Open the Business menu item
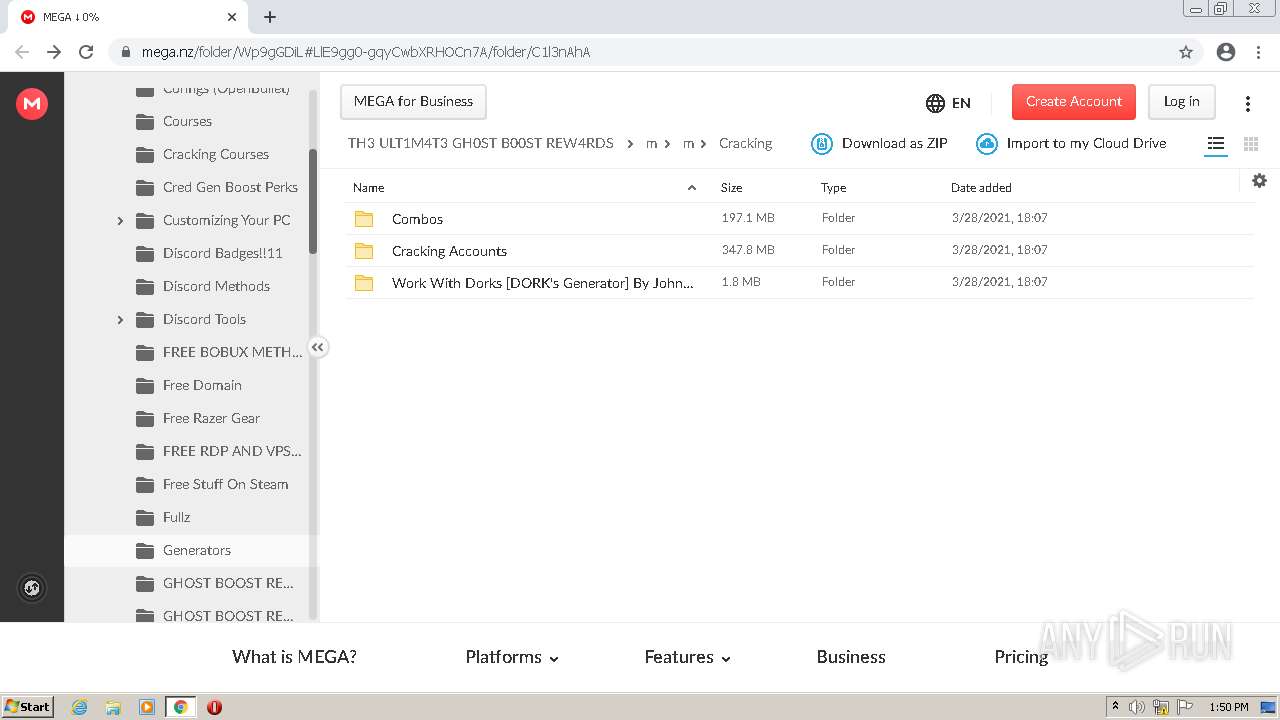The image size is (1280, 720). coord(851,657)
